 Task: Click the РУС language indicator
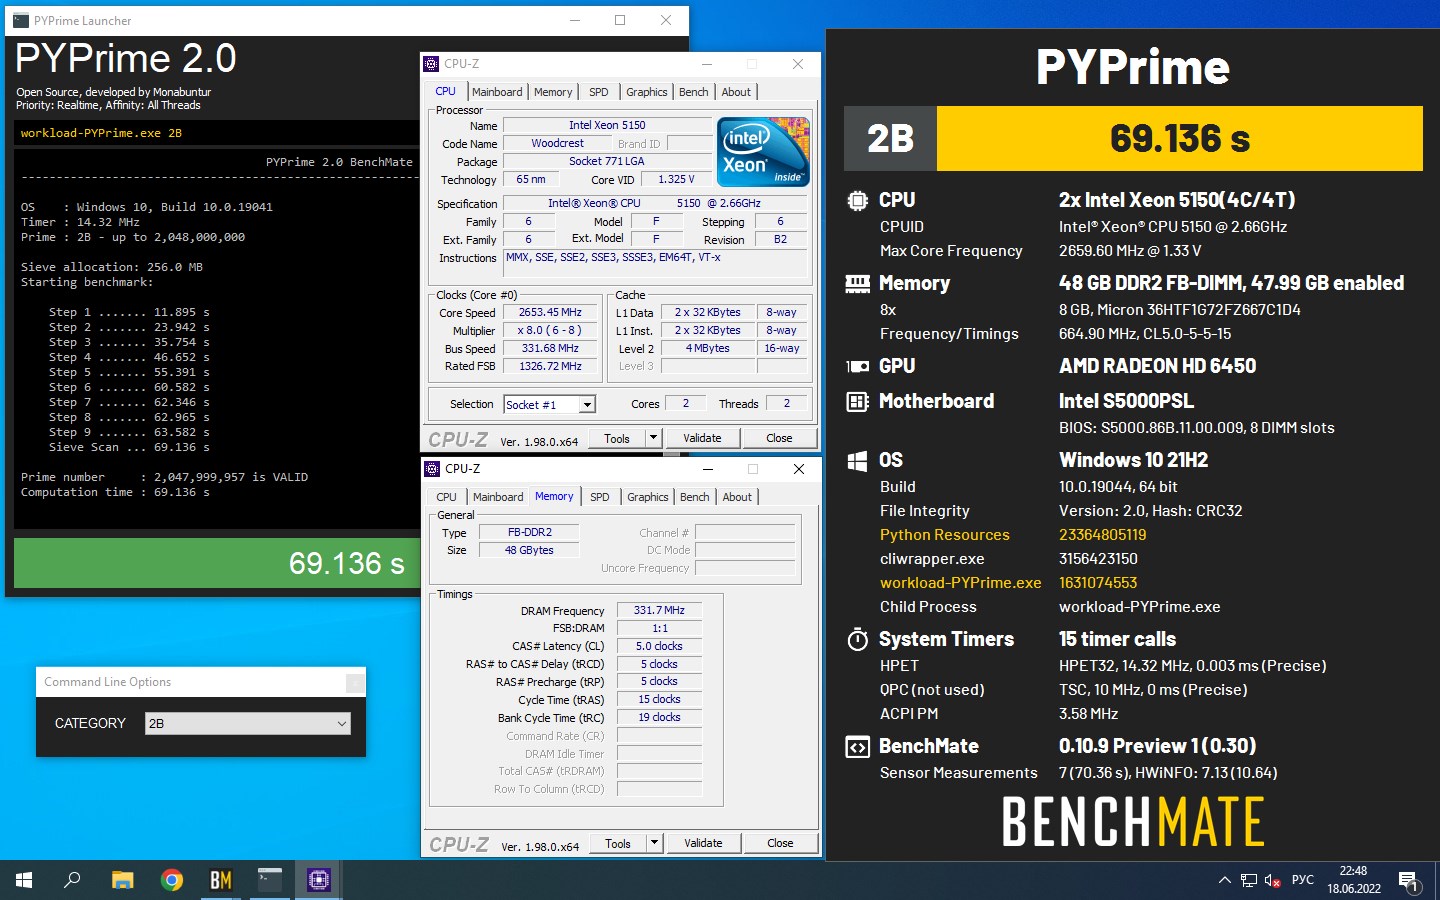pos(1303,880)
